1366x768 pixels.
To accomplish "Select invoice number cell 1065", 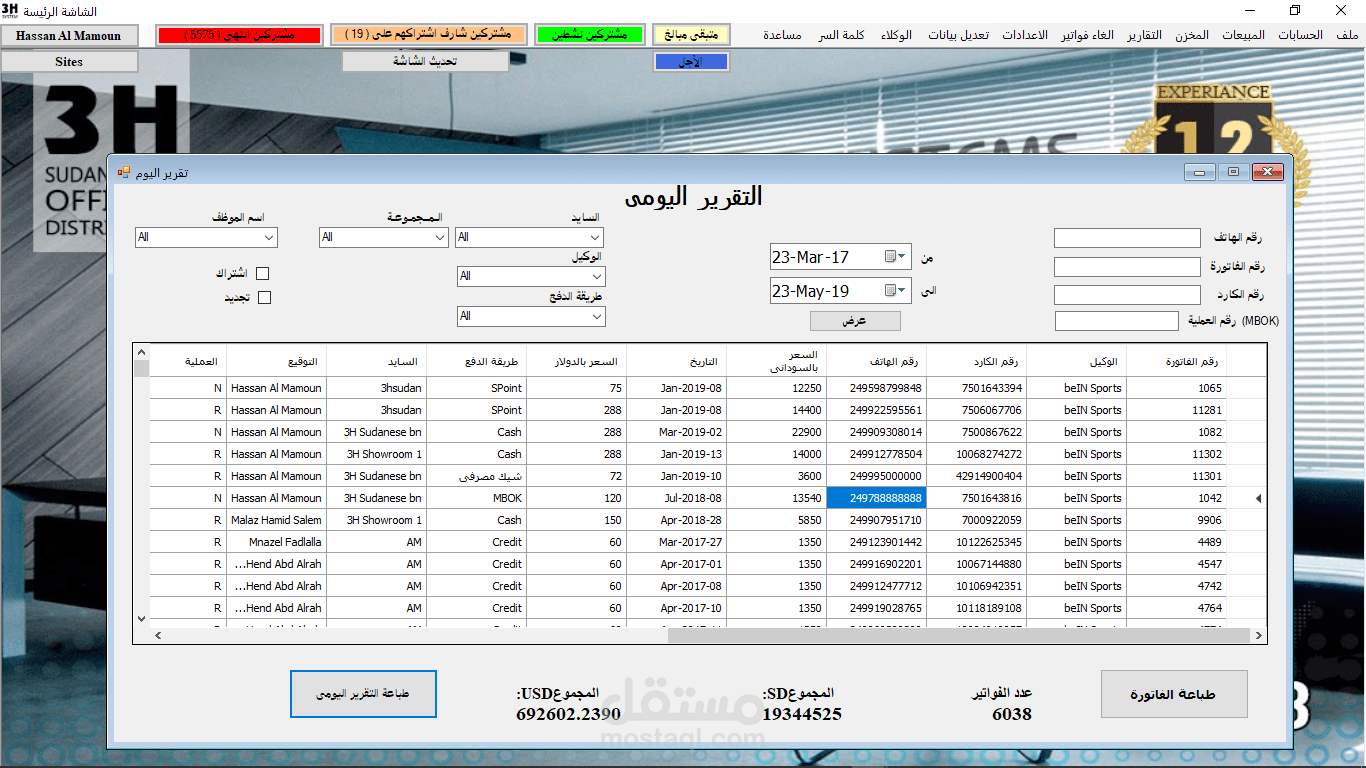I will pos(1176,388).
